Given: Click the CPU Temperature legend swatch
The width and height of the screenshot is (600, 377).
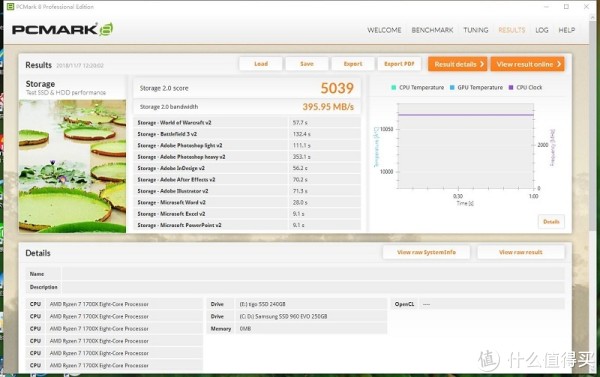Looking at the screenshot, I should coord(394,88).
